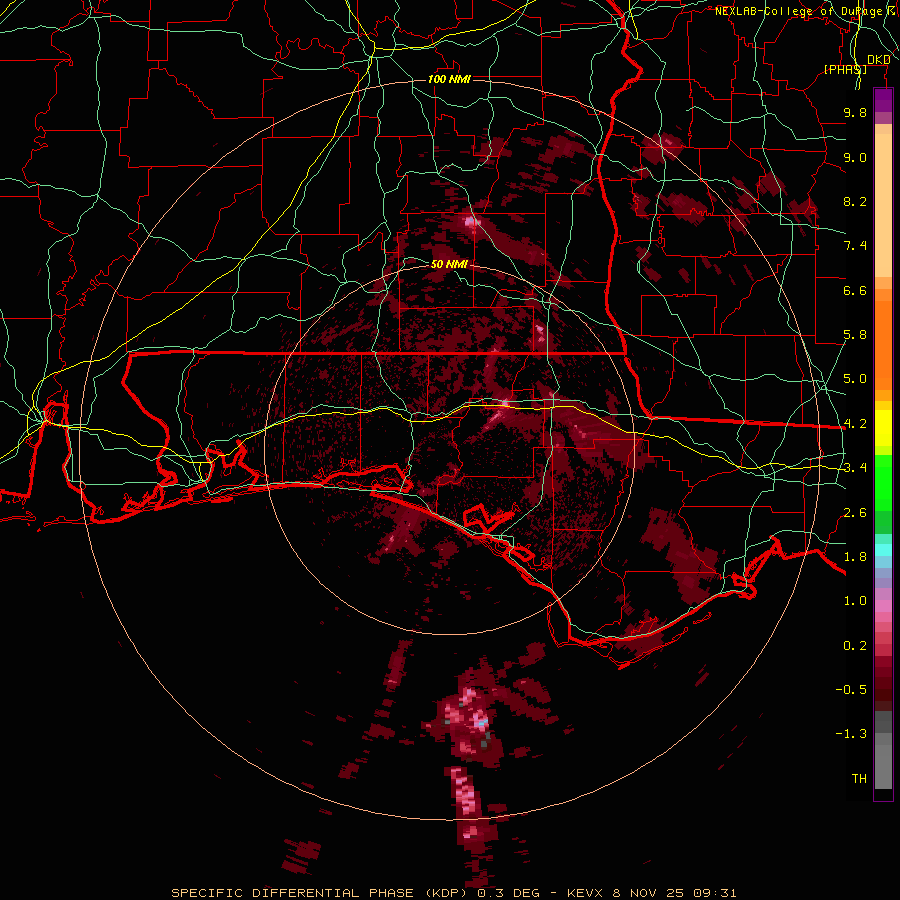Pick the pink band near 1.0 on the scale

pos(883,606)
